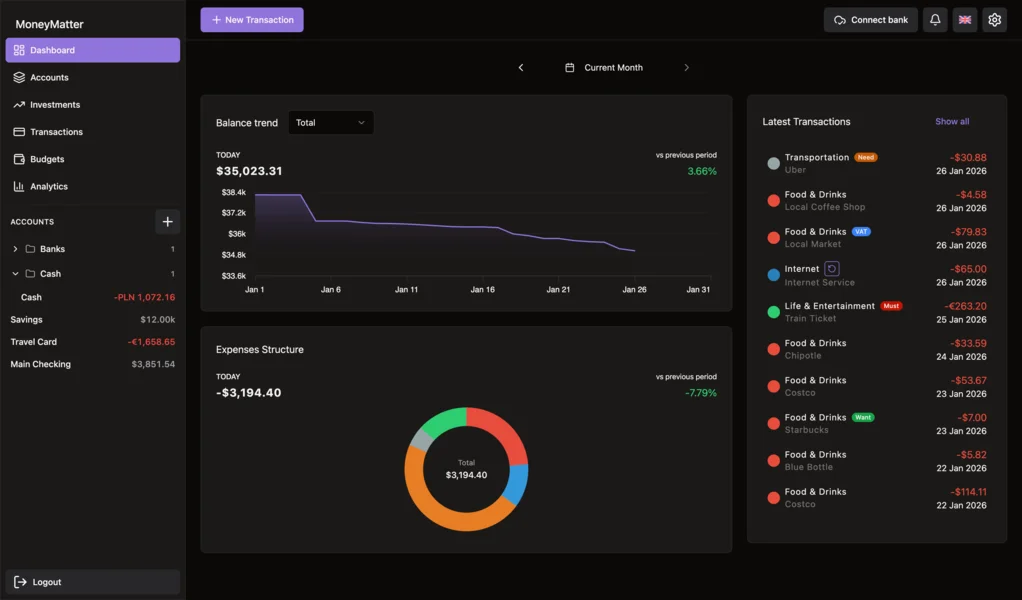Click the Transactions card icon in sidebar
Viewport: 1022px width, 600px height.
coord(20,131)
